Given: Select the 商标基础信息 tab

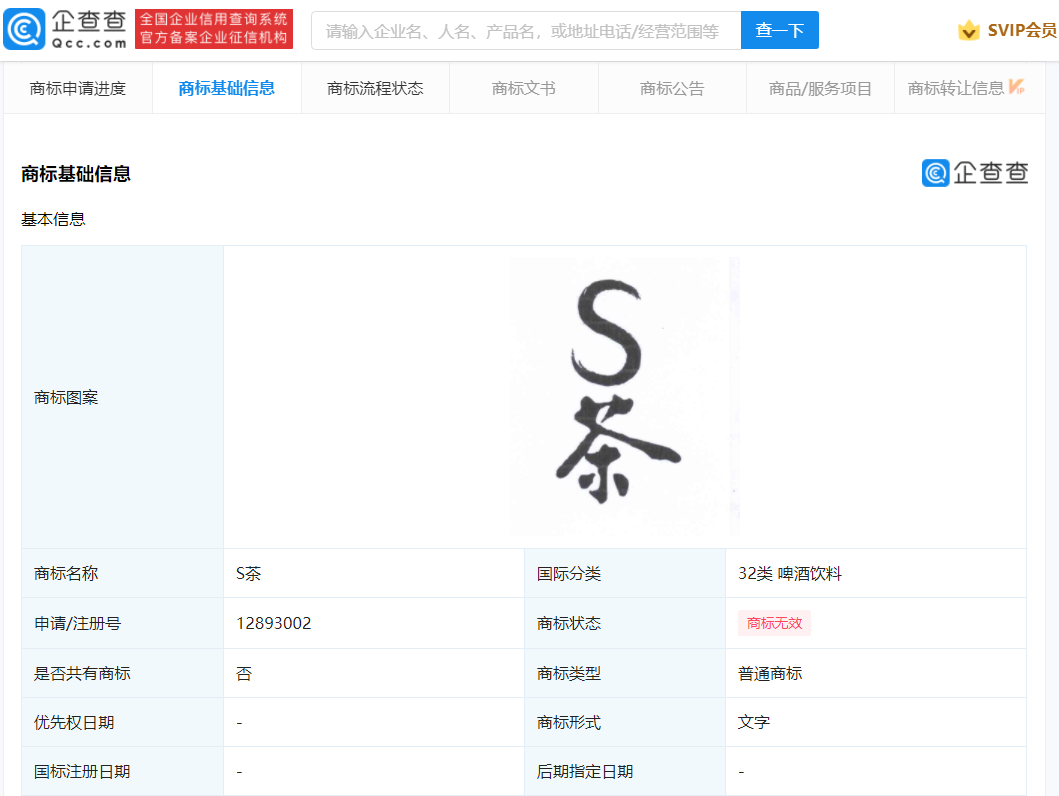Looking at the screenshot, I should (226, 88).
